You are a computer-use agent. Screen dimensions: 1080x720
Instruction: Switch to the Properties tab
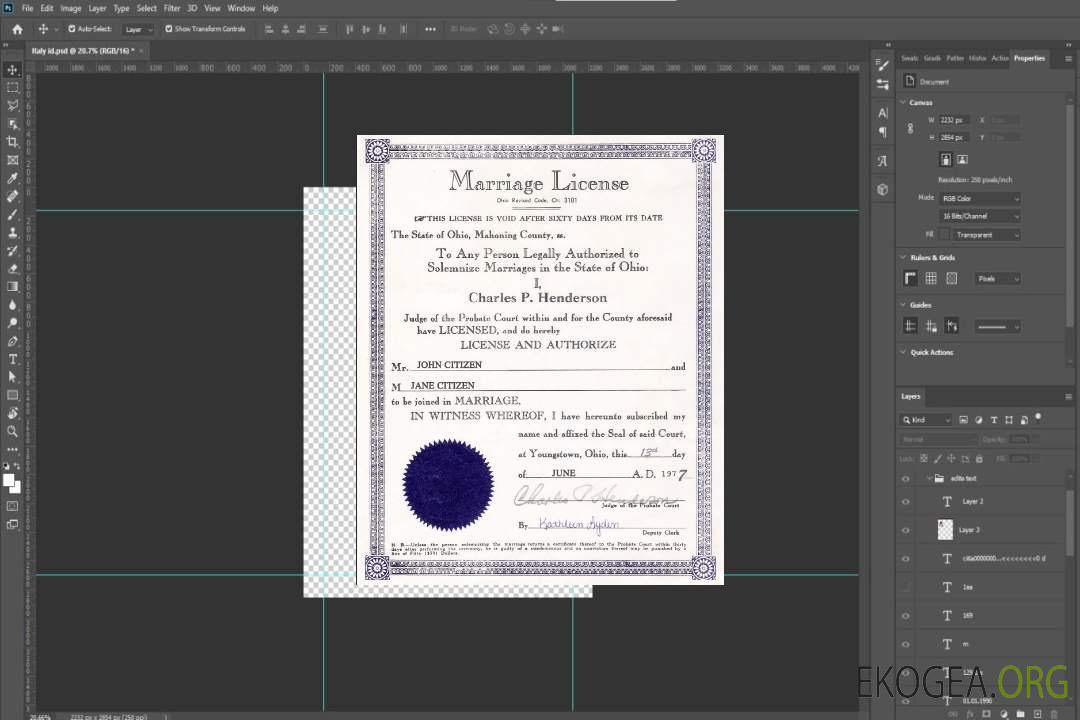tap(1029, 58)
